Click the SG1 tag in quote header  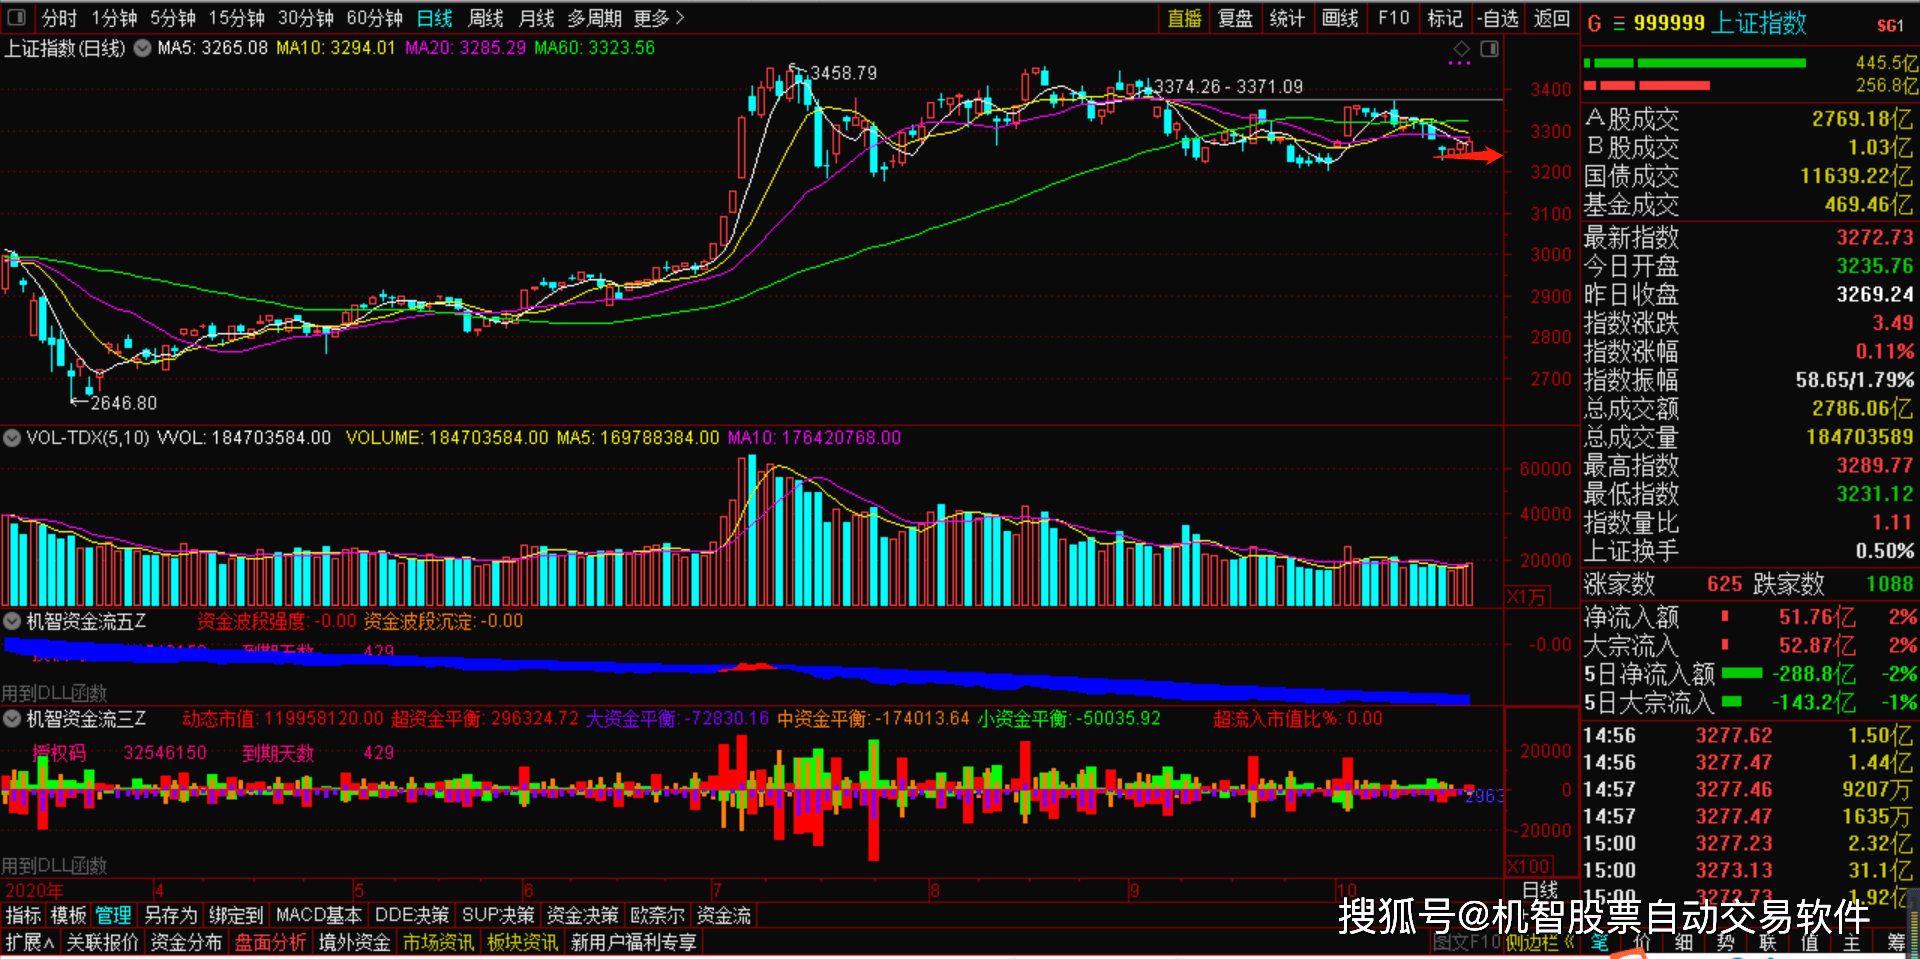1890,25
